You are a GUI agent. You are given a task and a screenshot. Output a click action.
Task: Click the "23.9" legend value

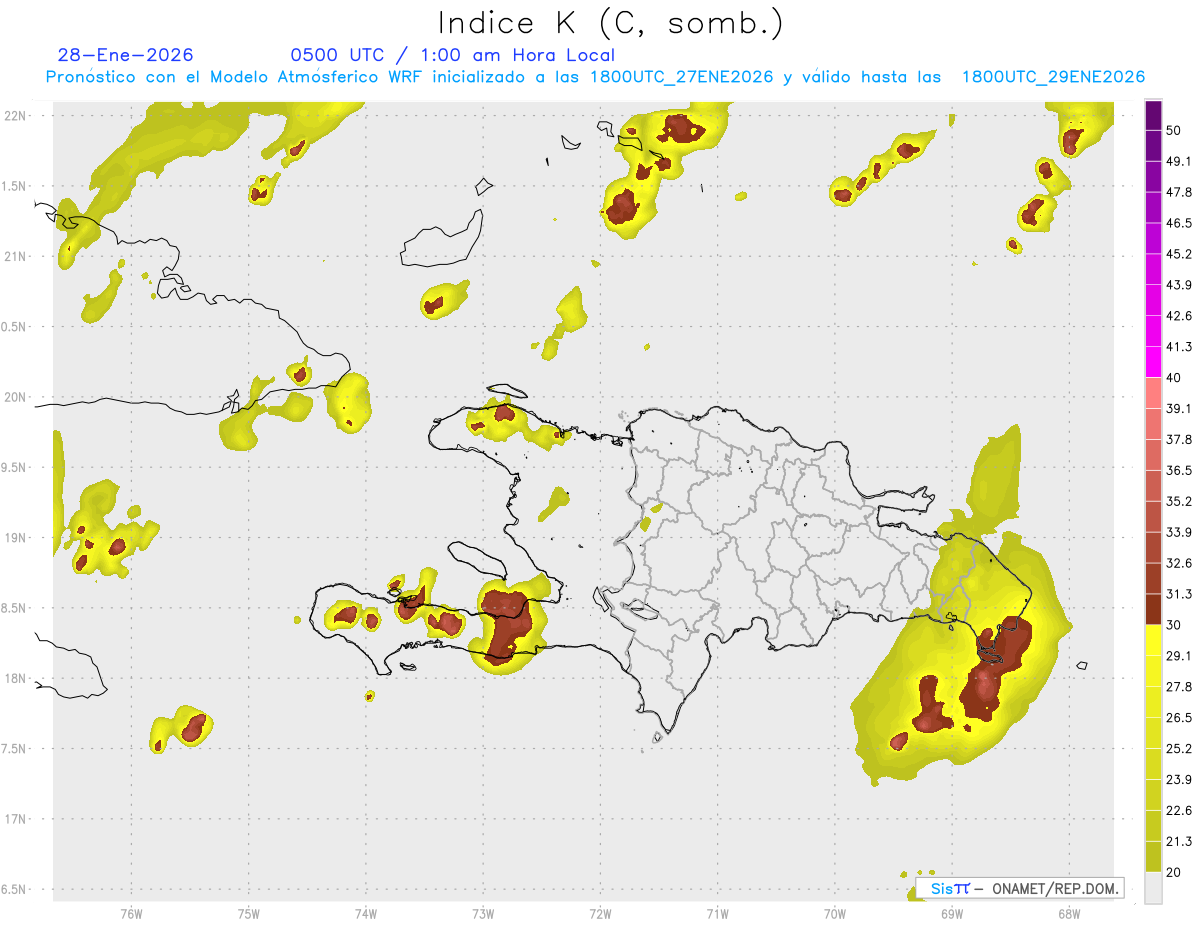(1178, 779)
